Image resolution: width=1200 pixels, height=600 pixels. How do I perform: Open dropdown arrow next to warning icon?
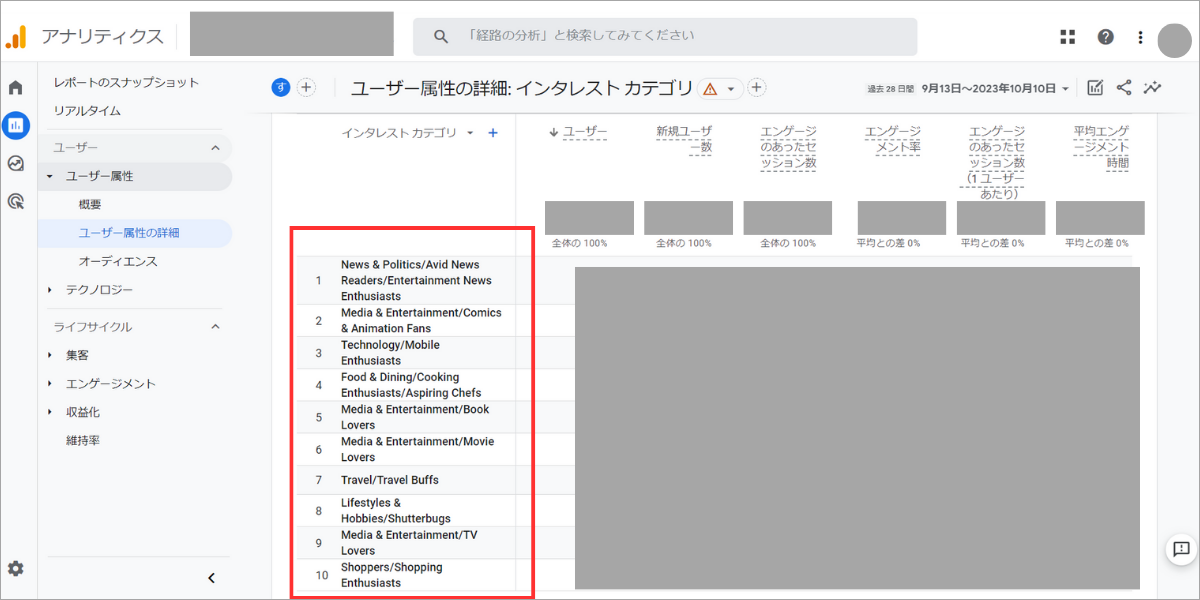click(x=731, y=89)
